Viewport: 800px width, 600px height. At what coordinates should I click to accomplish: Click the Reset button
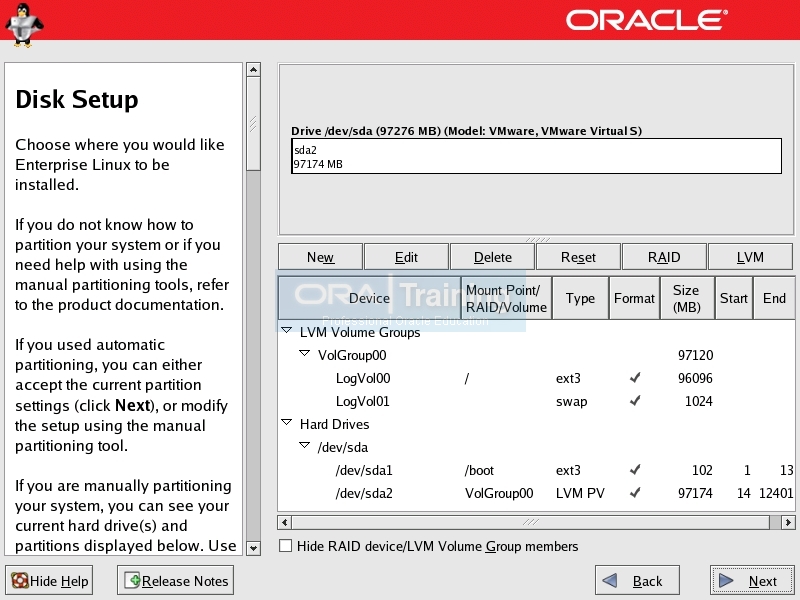click(578, 257)
